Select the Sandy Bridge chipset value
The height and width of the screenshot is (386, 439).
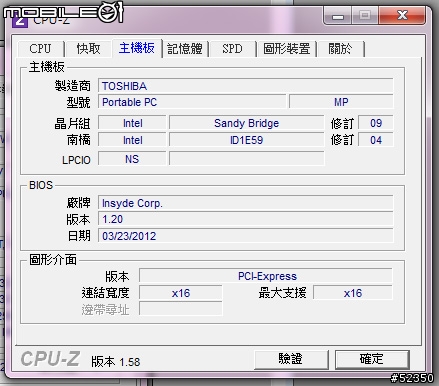pyautogui.click(x=247, y=123)
